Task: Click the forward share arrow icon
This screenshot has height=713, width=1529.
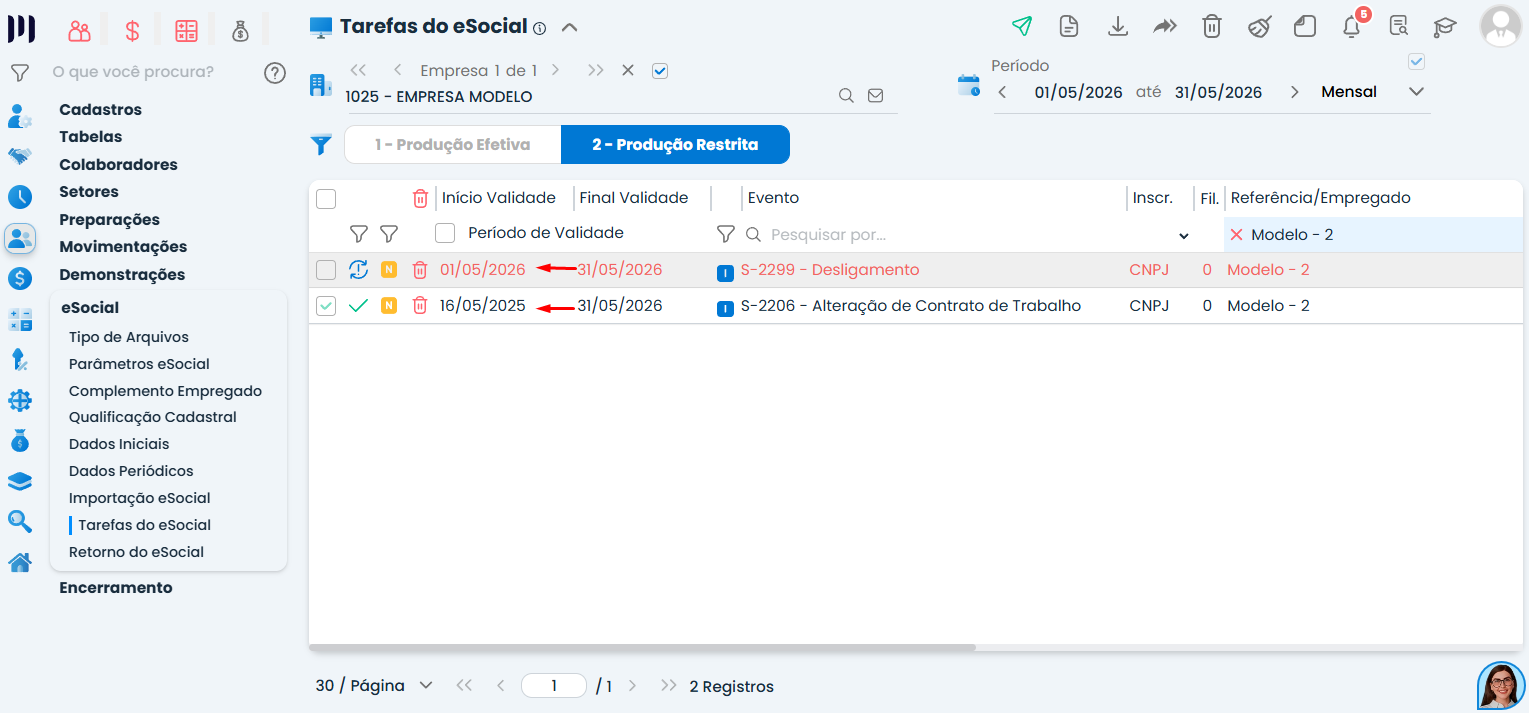Action: point(1165,27)
